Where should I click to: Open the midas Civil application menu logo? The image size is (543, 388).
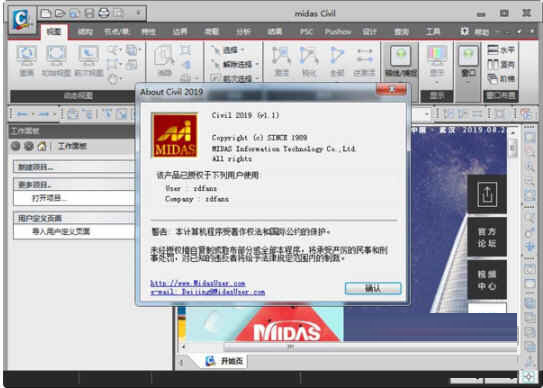tap(21, 20)
